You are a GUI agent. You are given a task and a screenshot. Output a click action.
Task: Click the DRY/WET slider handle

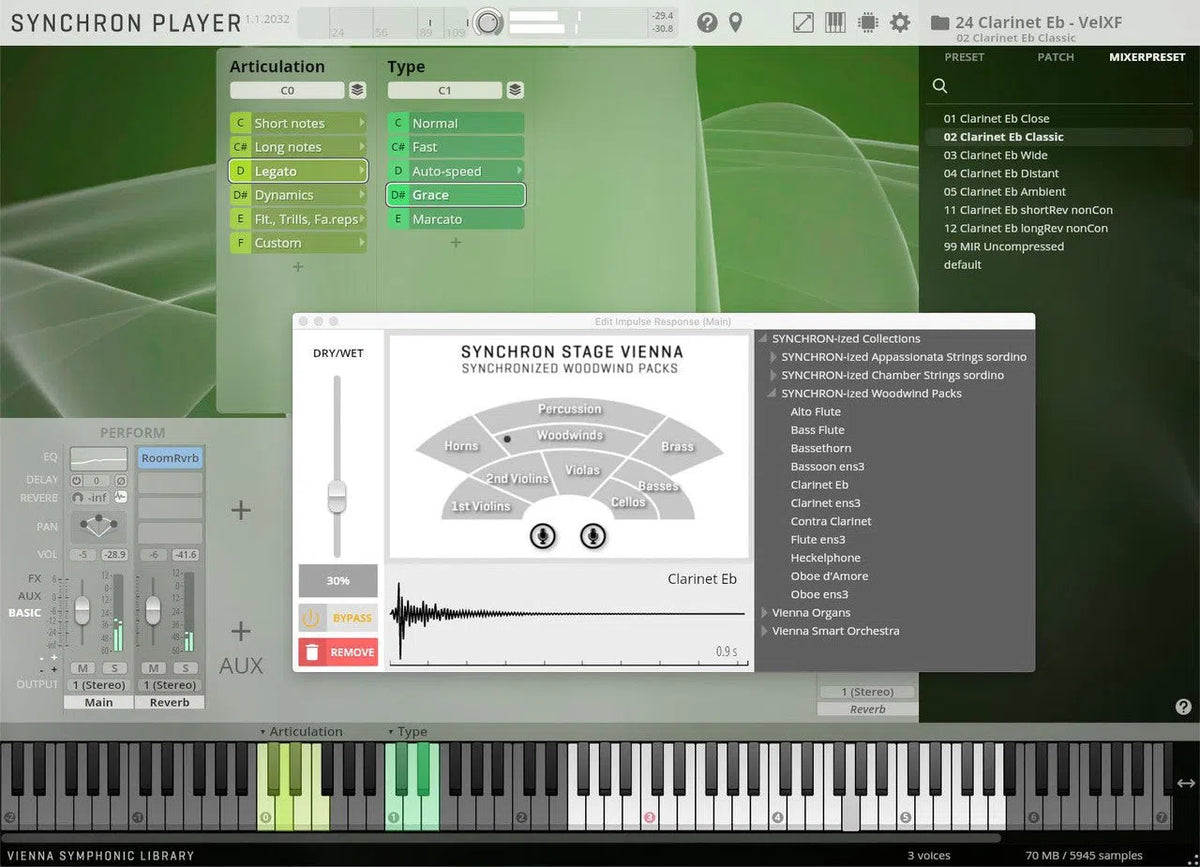tap(337, 495)
